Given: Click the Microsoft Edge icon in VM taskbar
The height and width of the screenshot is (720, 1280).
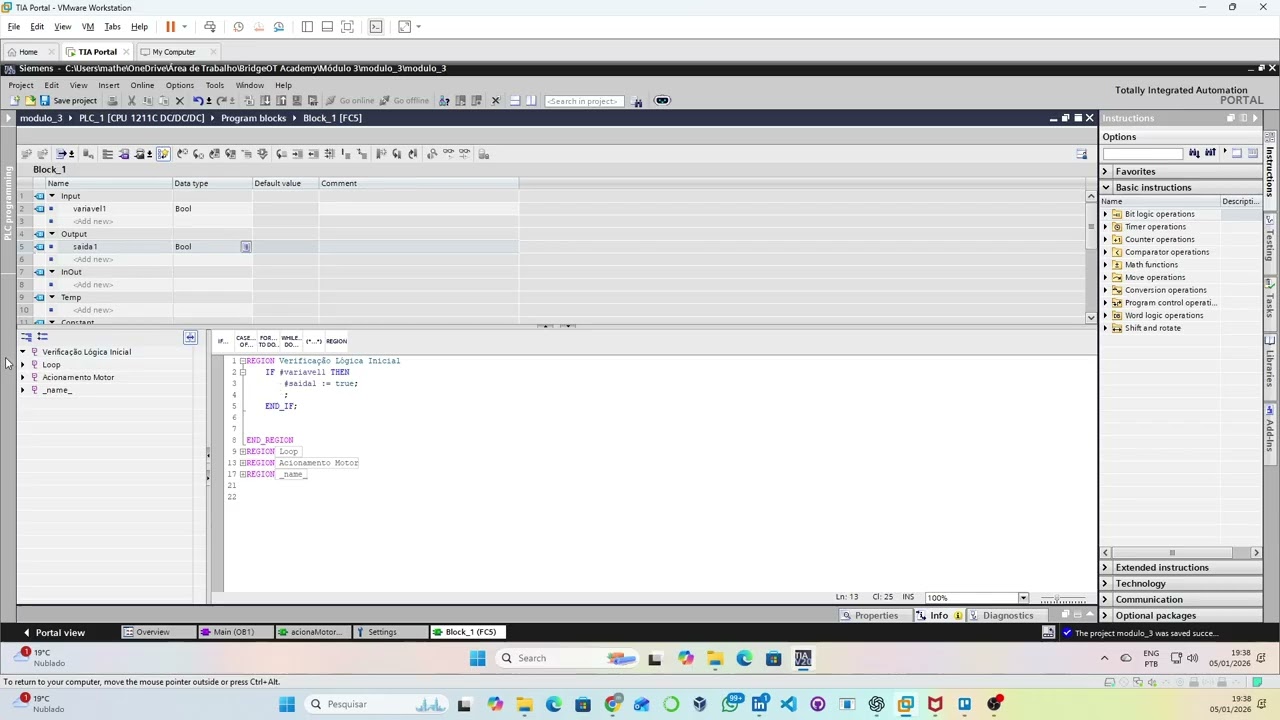Looking at the screenshot, I should tap(744, 658).
